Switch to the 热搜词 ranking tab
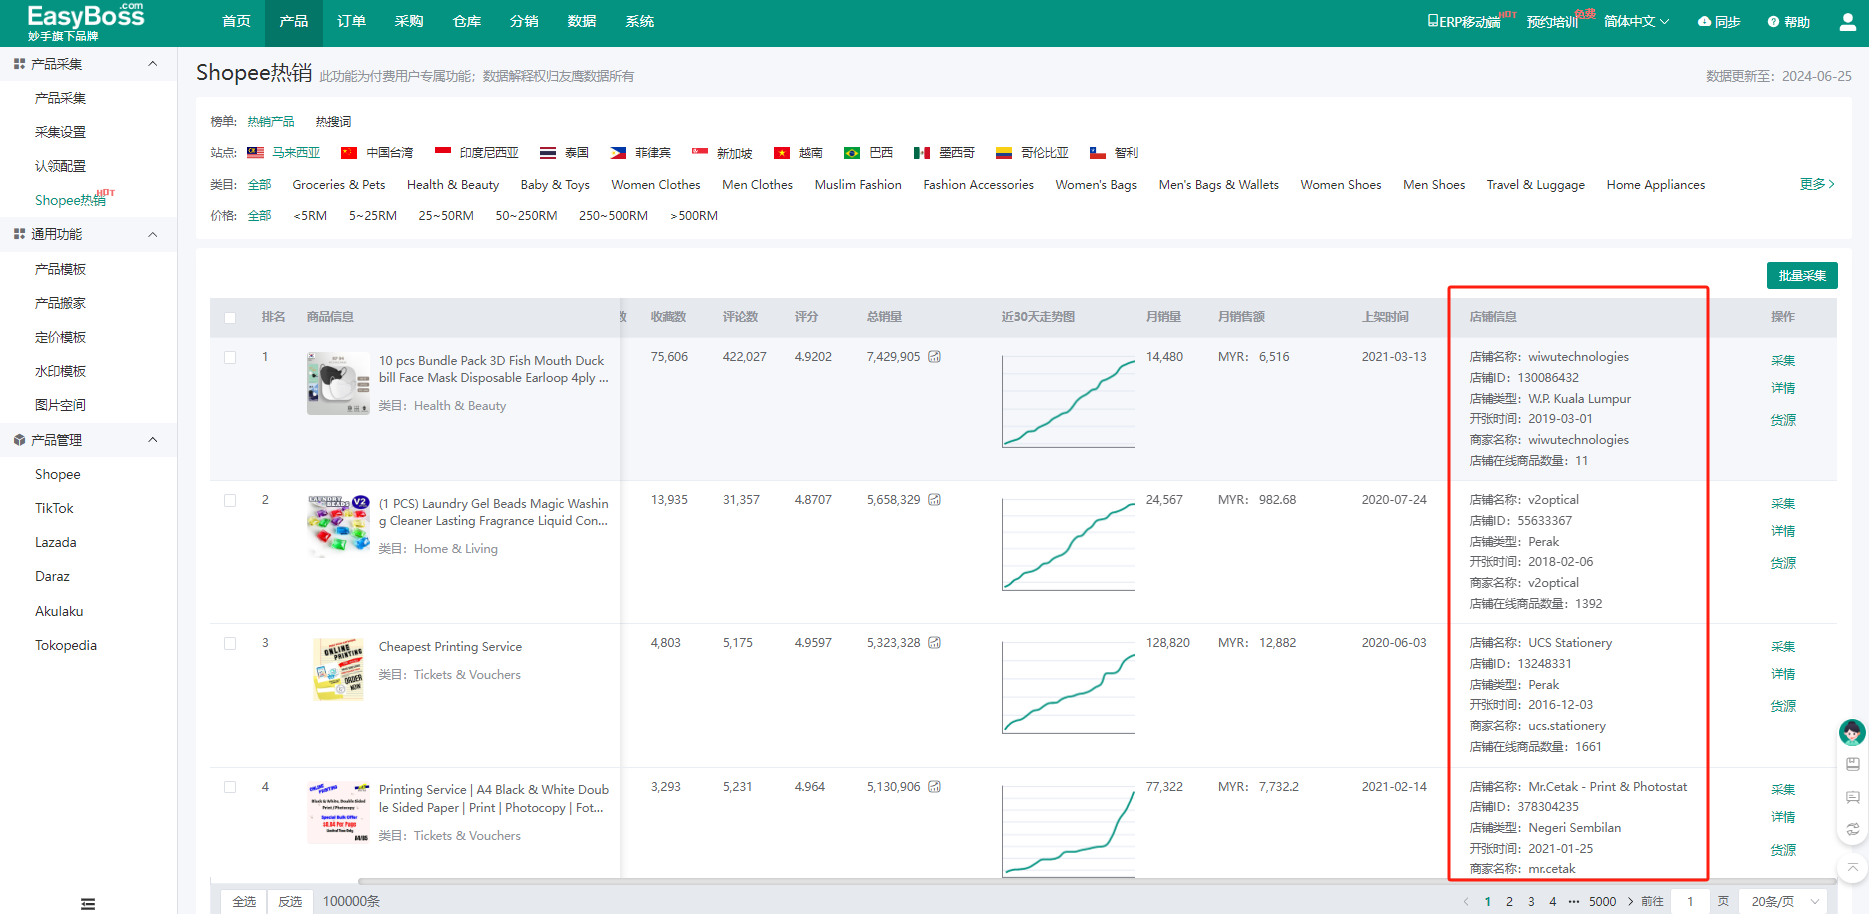1869x914 pixels. (333, 122)
